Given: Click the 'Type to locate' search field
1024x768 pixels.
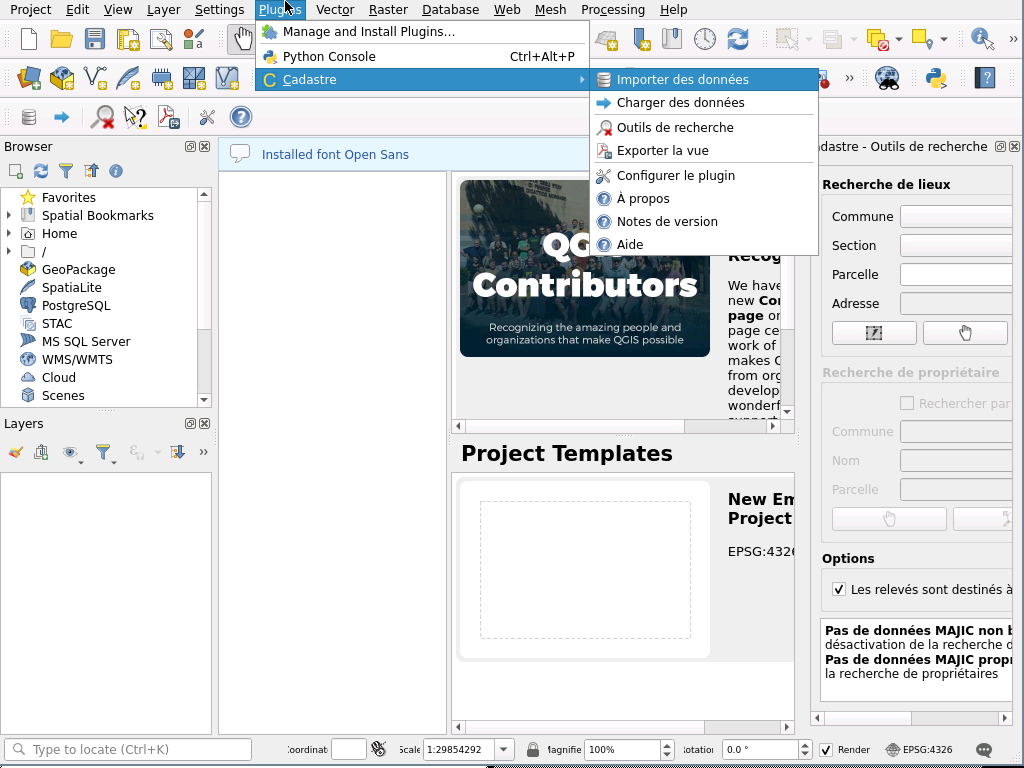Looking at the screenshot, I should coord(128,750).
